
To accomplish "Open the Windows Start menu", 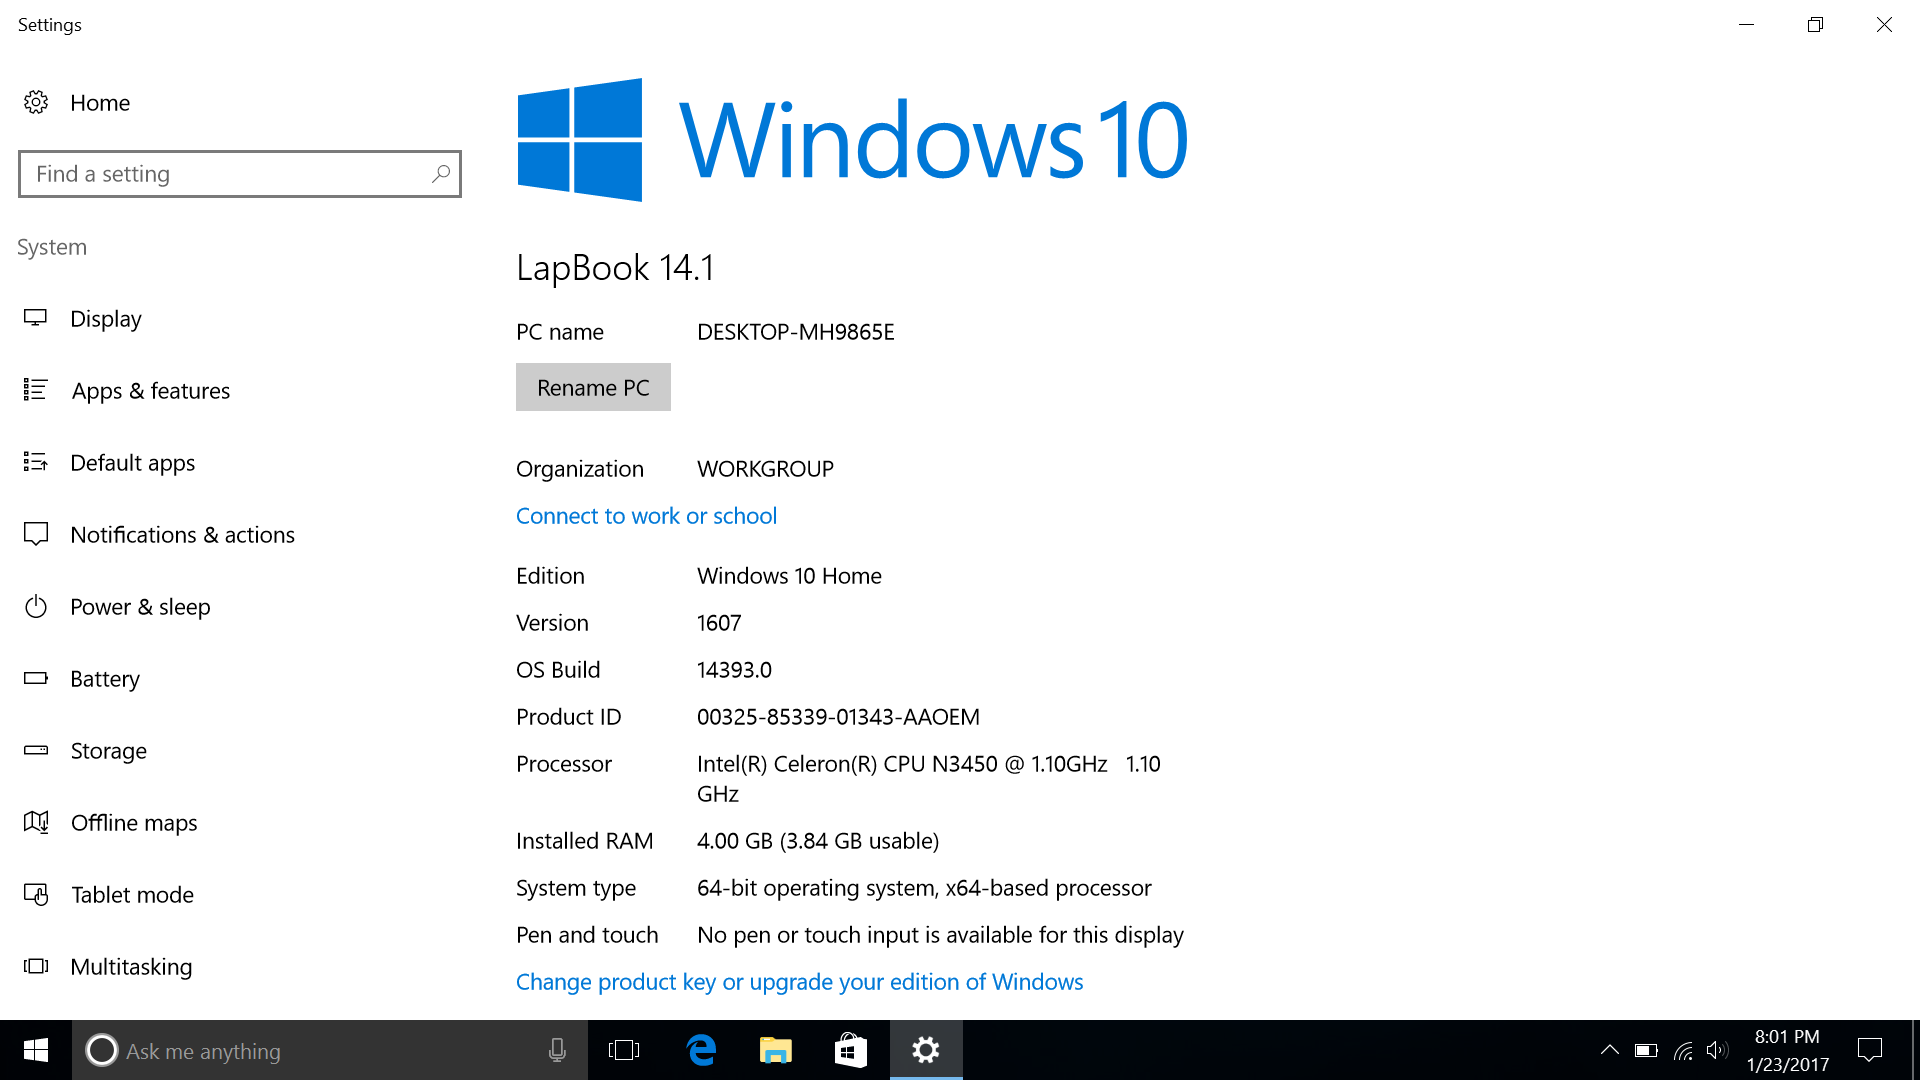I will point(36,1050).
